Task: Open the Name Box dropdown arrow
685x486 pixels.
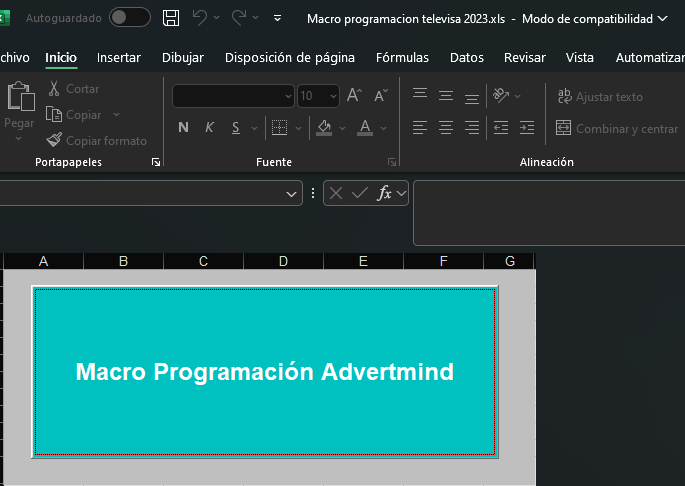Action: [x=291, y=194]
